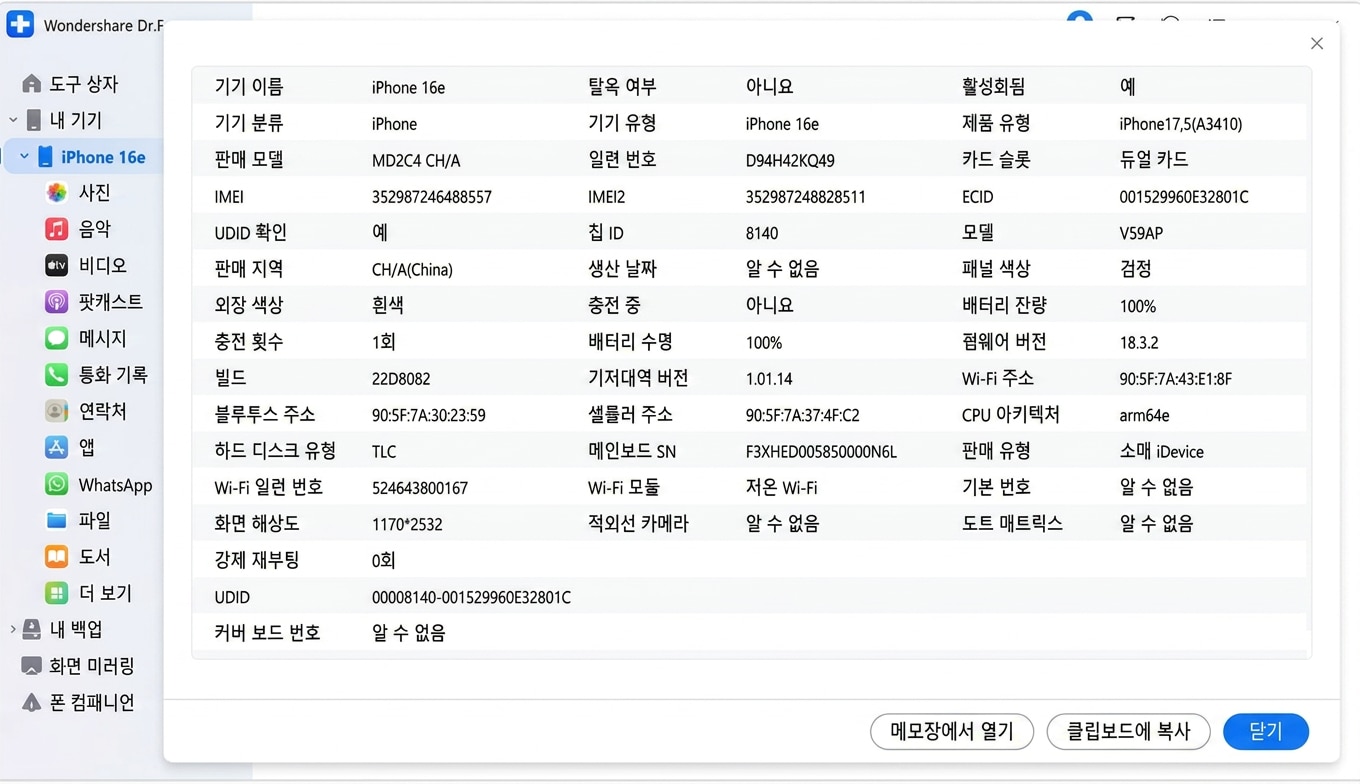Image resolution: width=1360 pixels, height=784 pixels.
Task: Click the 폰 컴패니언 icon
Action: coord(32,702)
